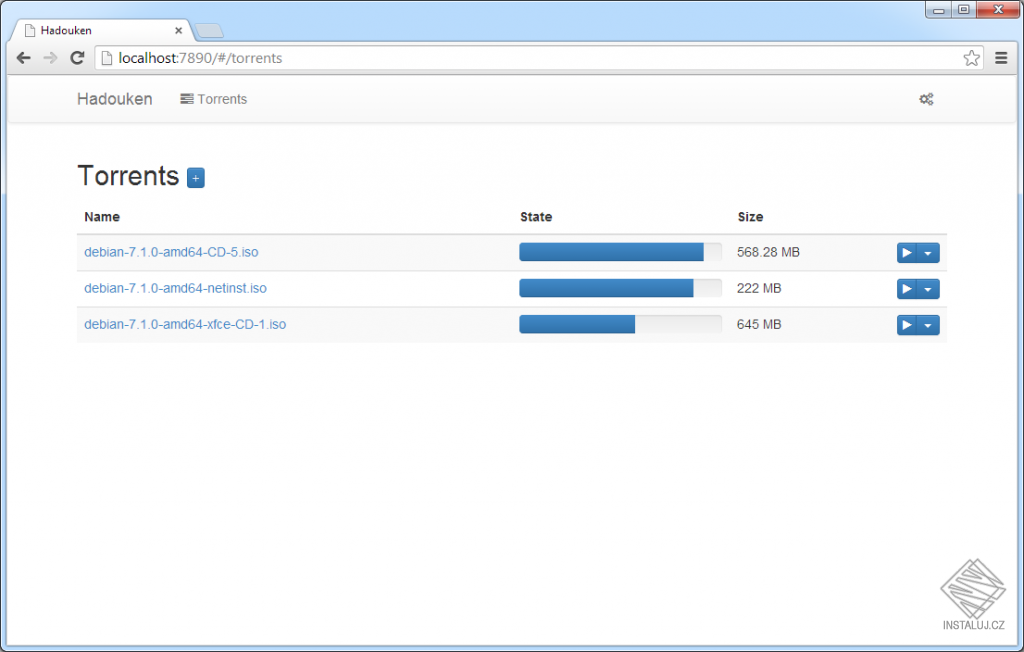Click the Hadouken brand link
The width and height of the screenshot is (1024, 652).
(115, 99)
